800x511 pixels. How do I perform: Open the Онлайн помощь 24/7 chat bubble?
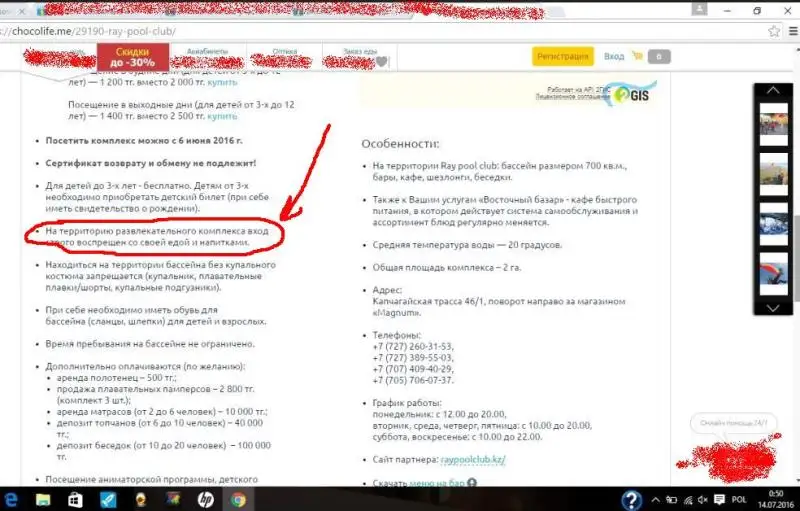click(x=734, y=423)
